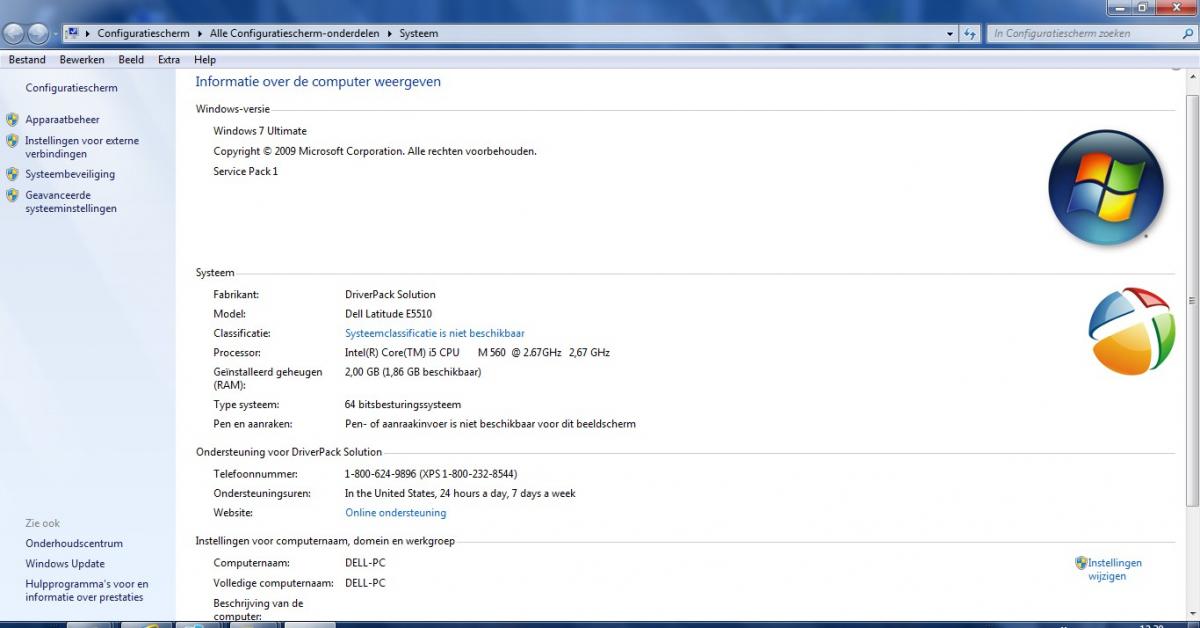
Task: Open the Online ondersteuning website link
Action: pos(396,513)
